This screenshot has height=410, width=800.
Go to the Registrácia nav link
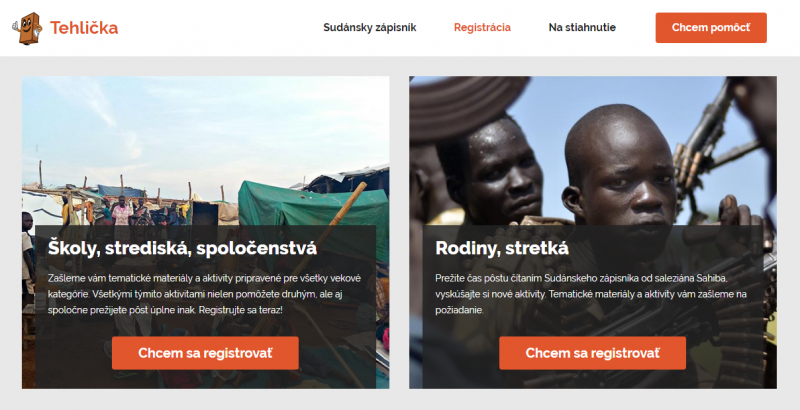coord(482,28)
